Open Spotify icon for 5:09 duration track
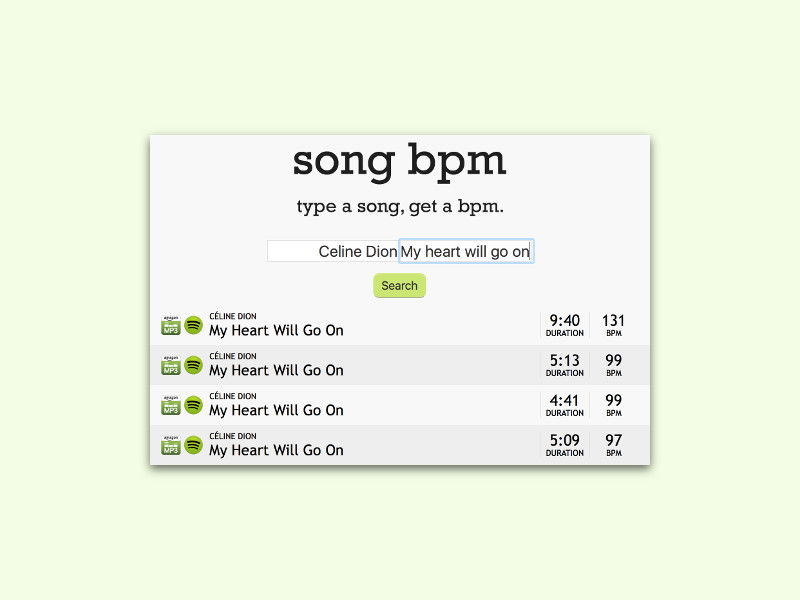Image resolution: width=800 pixels, height=600 pixels. click(193, 445)
